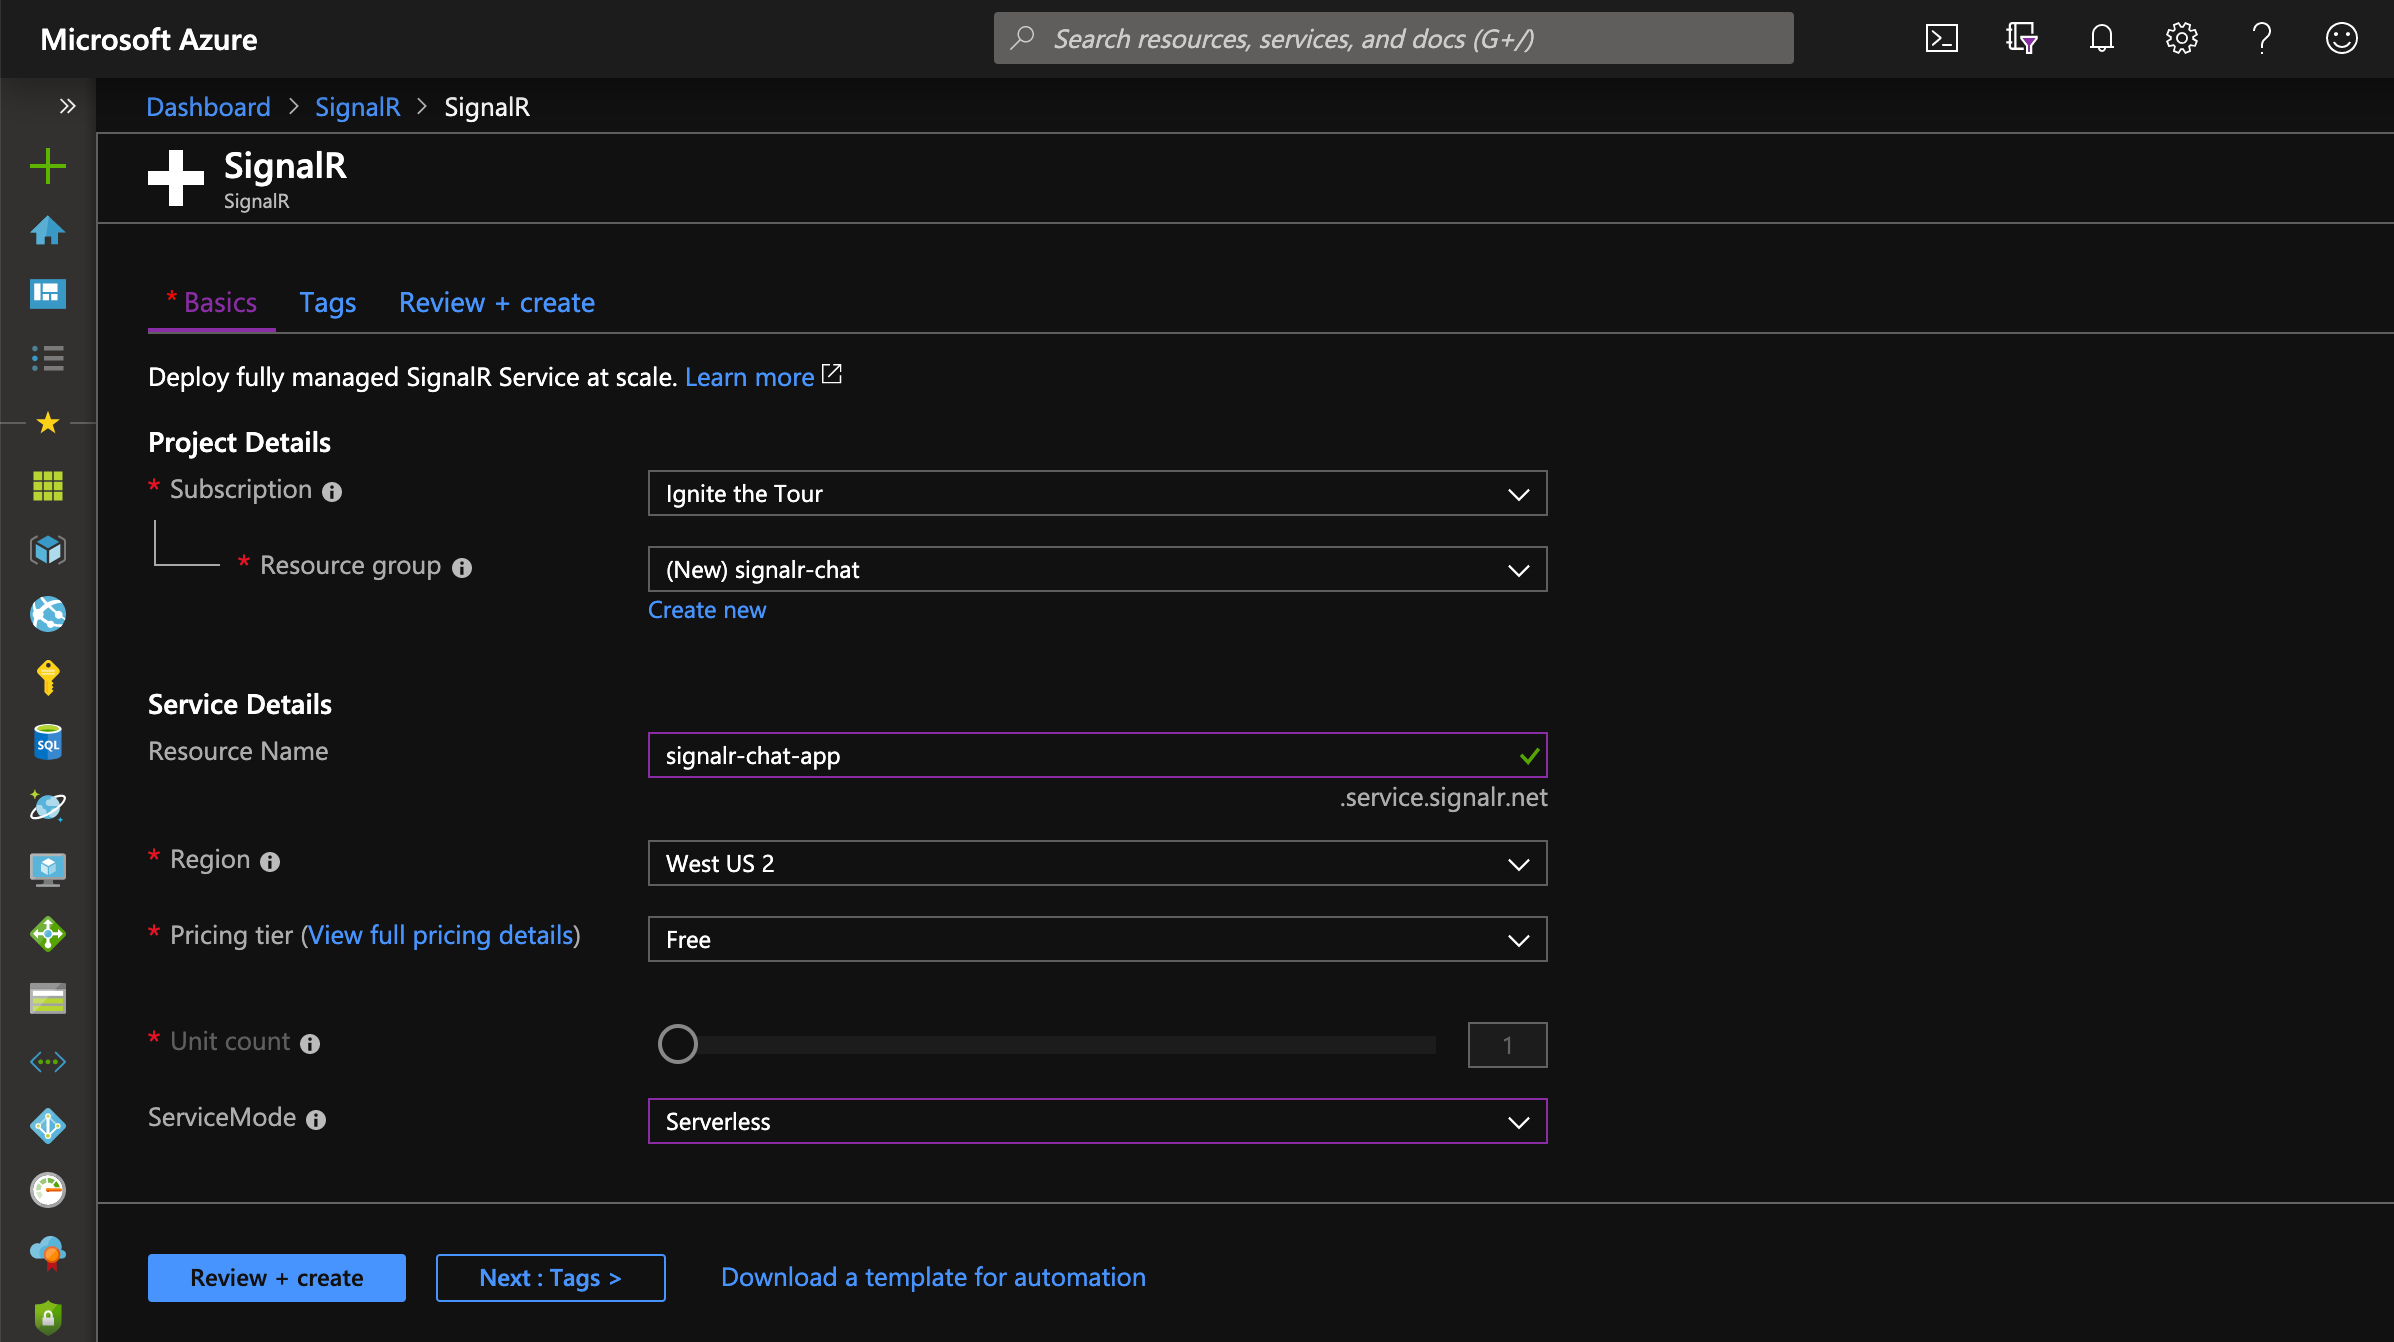2394x1342 pixels.
Task: Open Azure Active Directory diamond icon
Action: tap(48, 1126)
